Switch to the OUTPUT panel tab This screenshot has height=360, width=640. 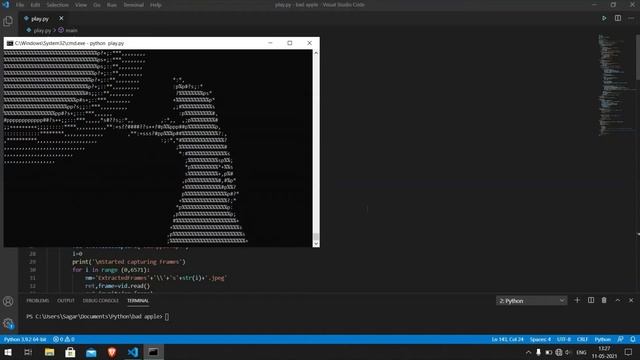66,301
